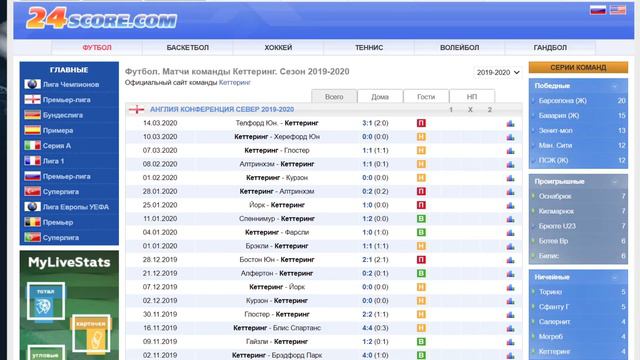Open Бавария (Ж) winning streak entry

559,116
